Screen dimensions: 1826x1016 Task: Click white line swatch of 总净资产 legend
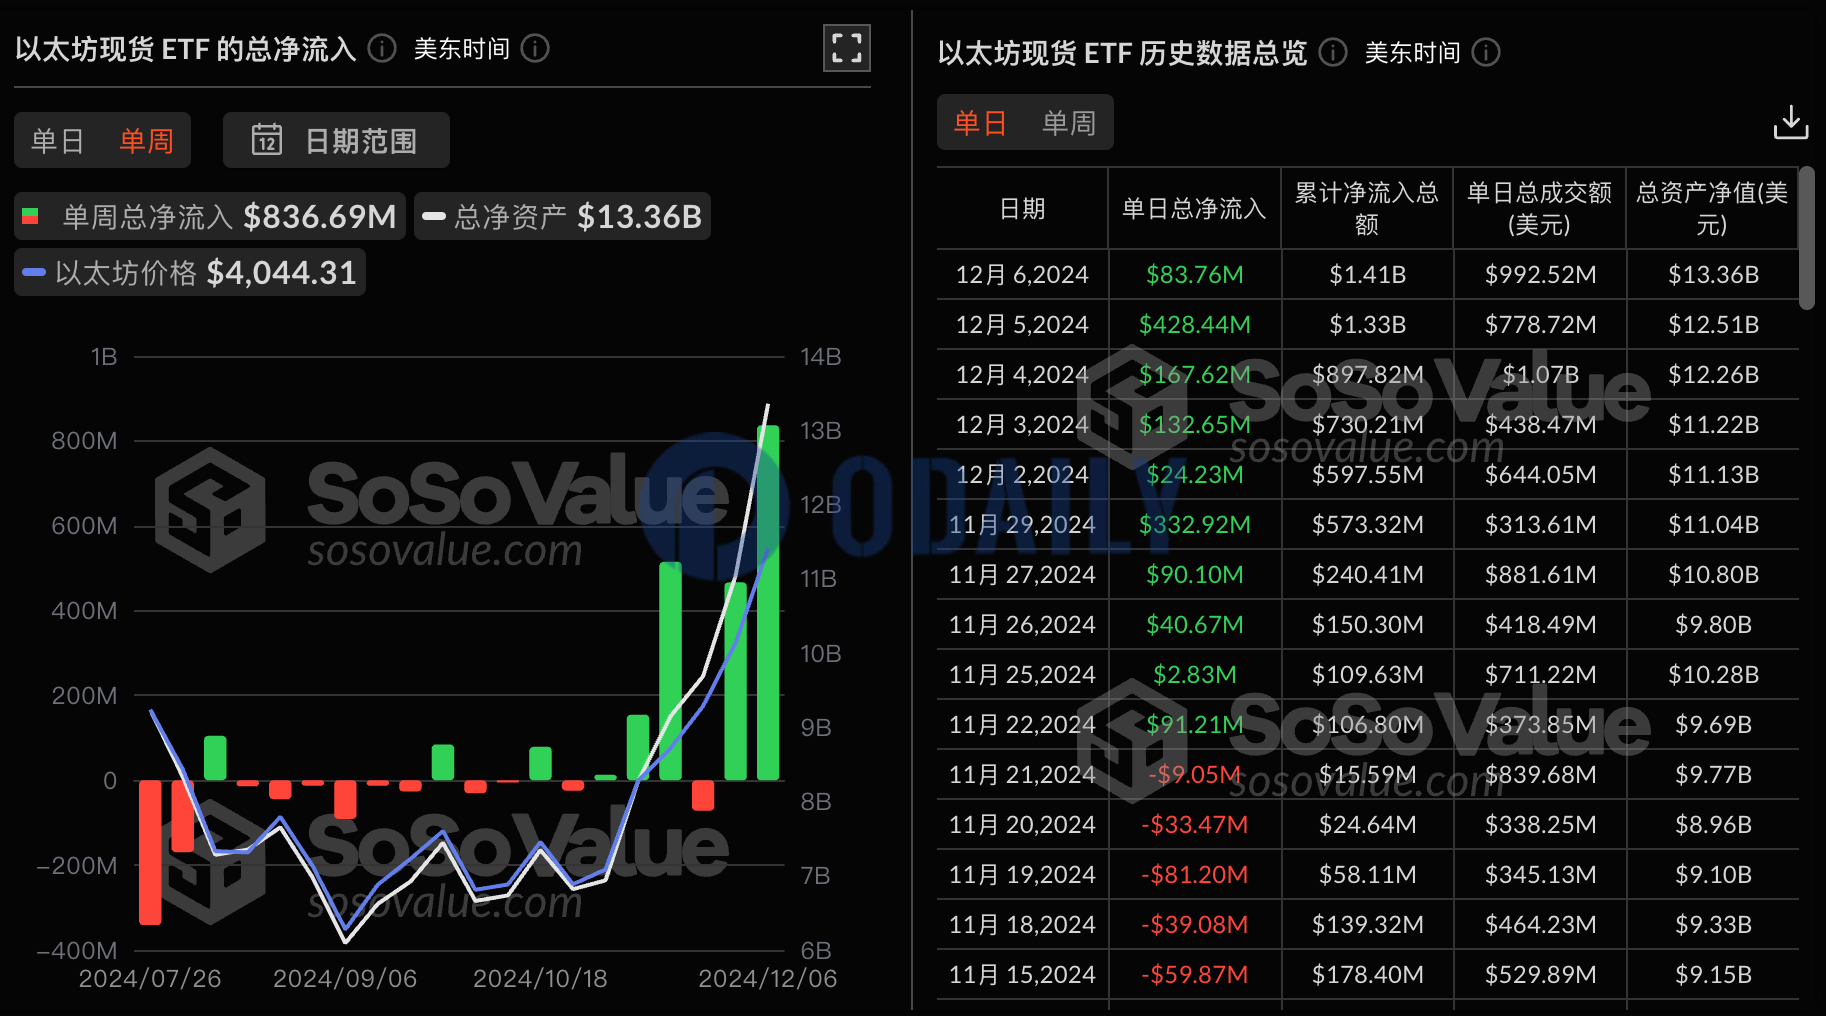click(434, 216)
